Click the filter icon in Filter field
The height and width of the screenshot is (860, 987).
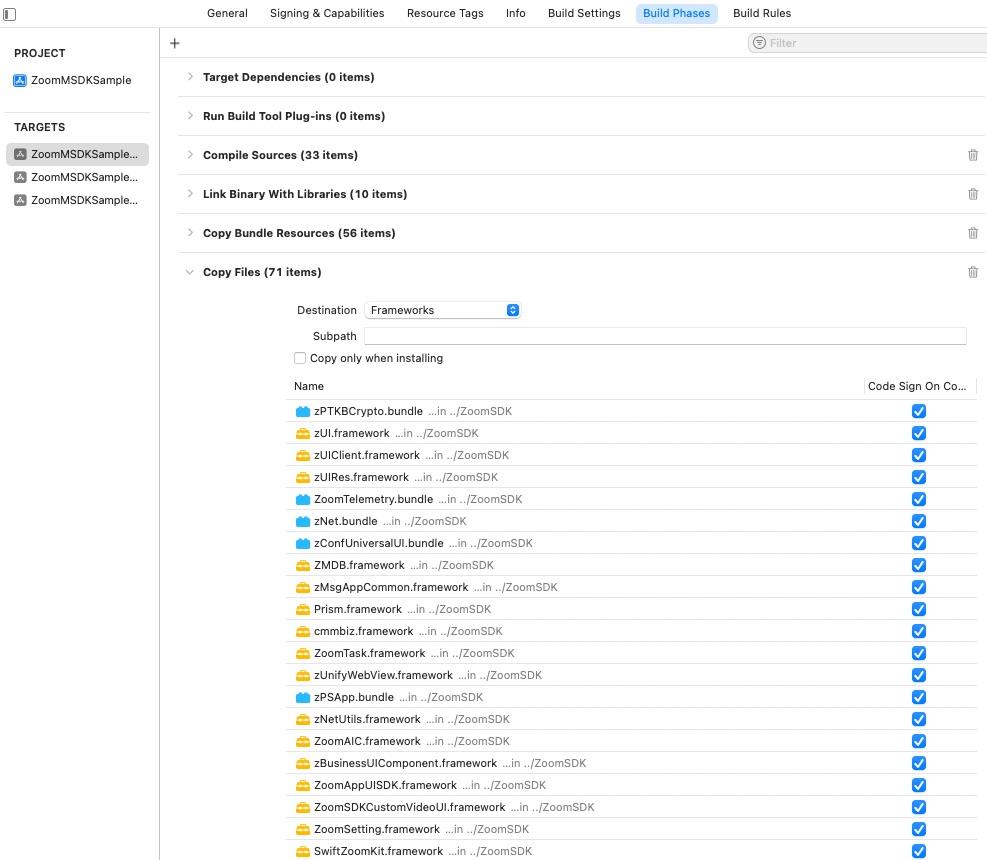(760, 43)
